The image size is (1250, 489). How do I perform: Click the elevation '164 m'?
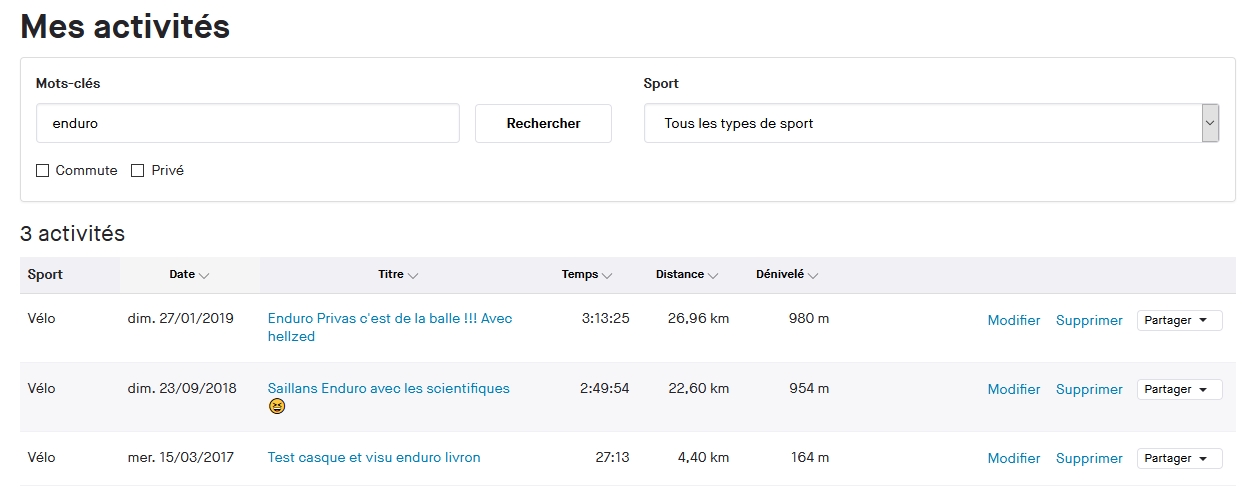[x=809, y=457]
